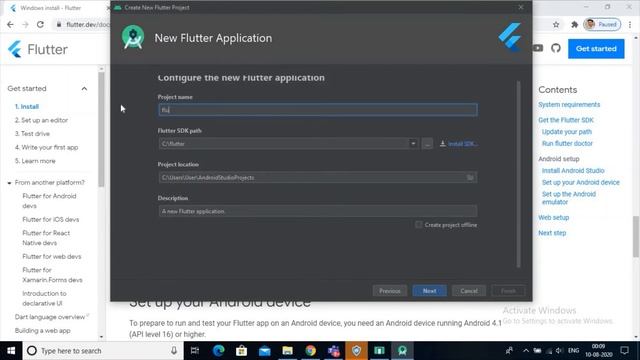The image size is (640, 360).
Task: Open the Windows Start menu
Action: pos(11,351)
